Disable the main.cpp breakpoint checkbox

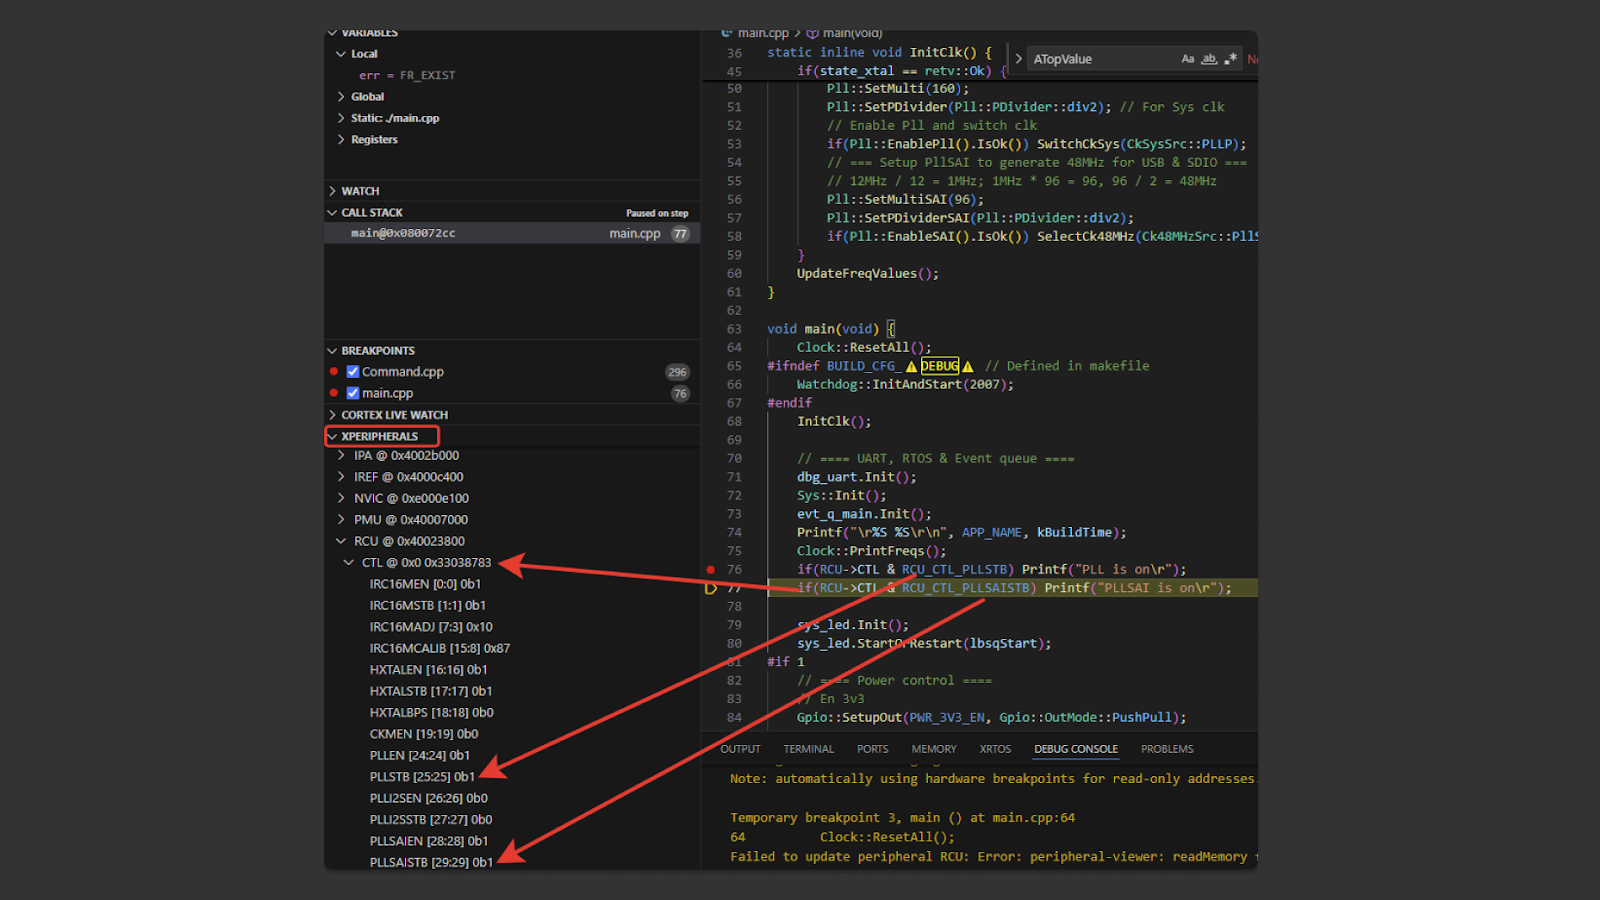(x=352, y=392)
